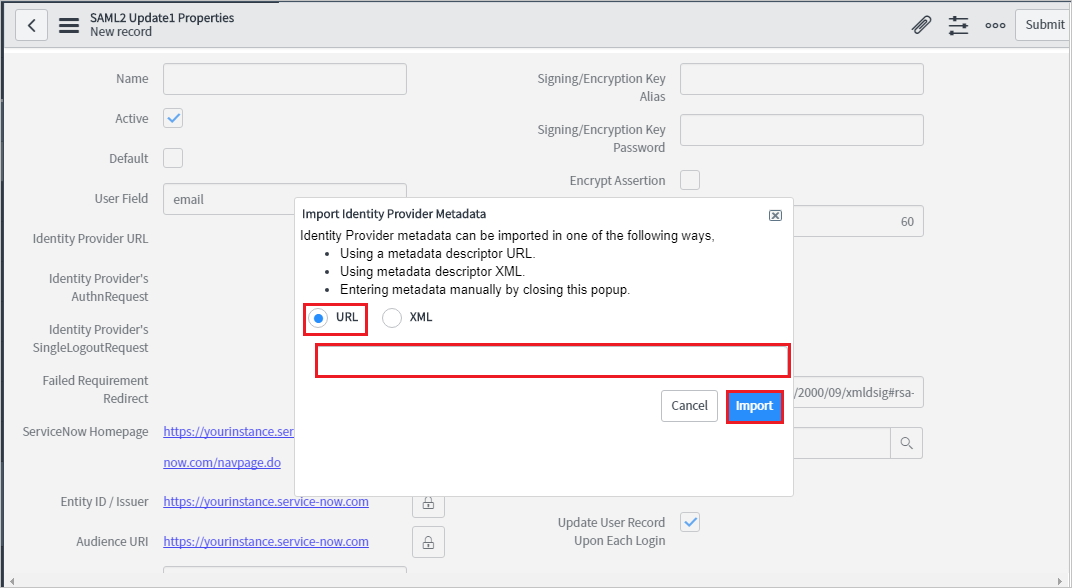The height and width of the screenshot is (588, 1072).
Task: Enable the Default checkbox
Action: point(172,157)
